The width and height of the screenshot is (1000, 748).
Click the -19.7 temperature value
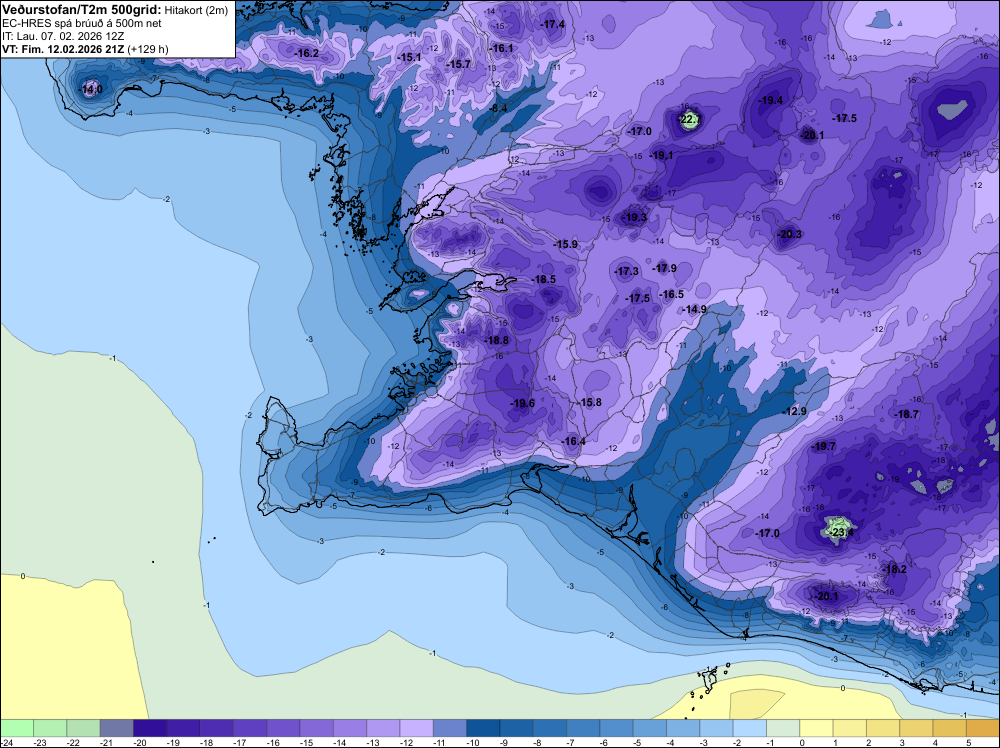(x=823, y=446)
